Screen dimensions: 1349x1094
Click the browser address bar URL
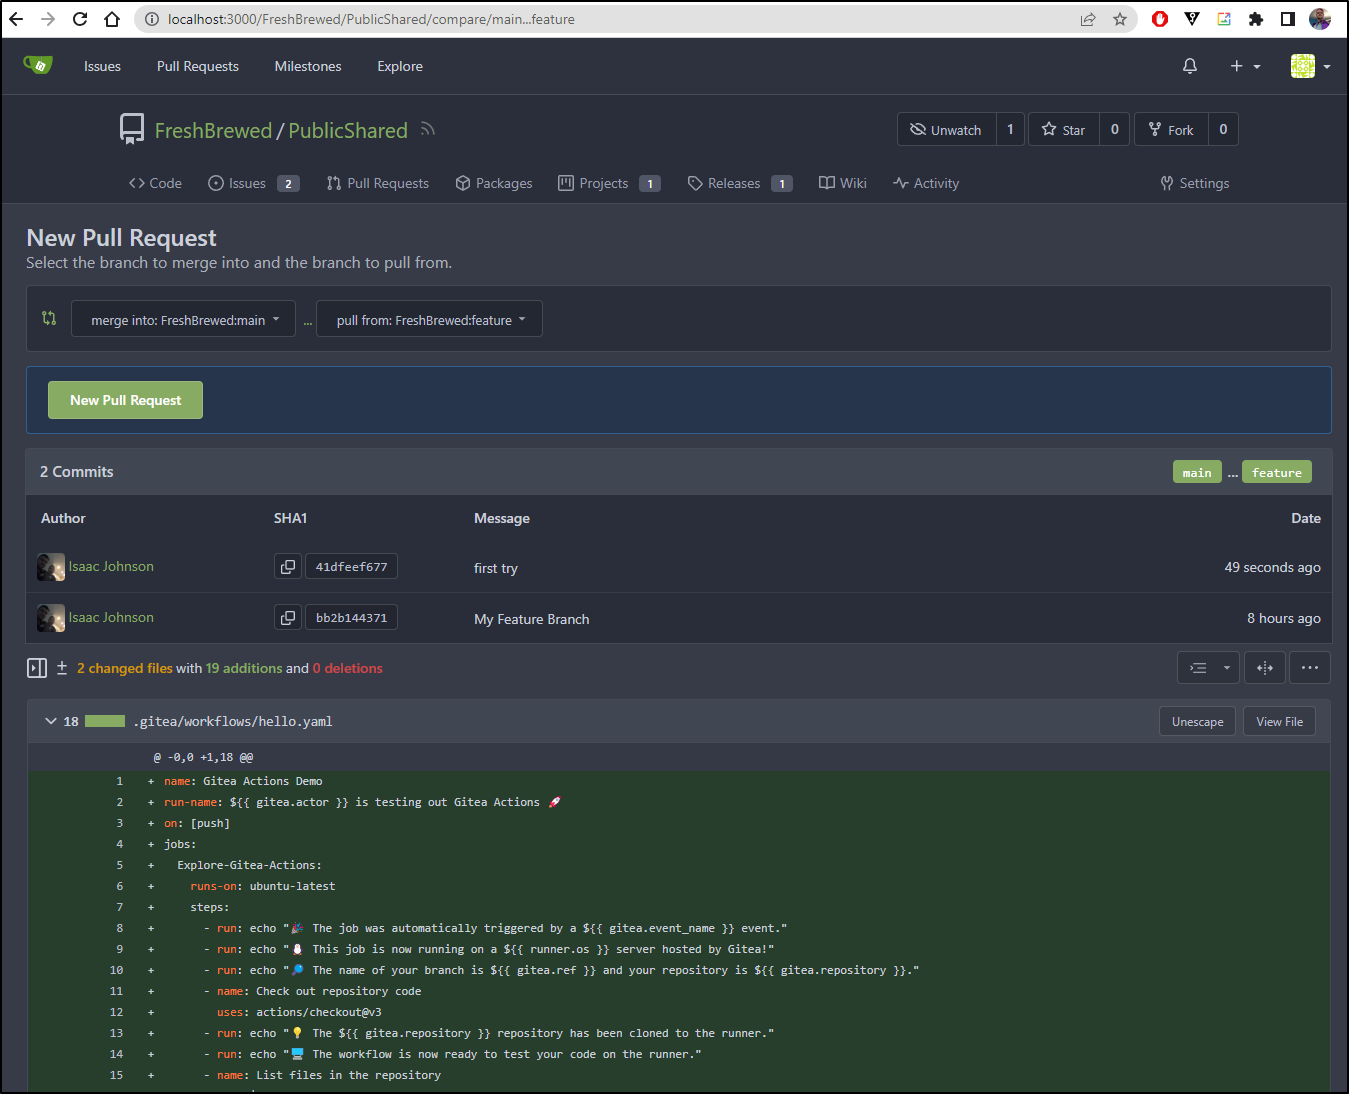click(x=371, y=19)
